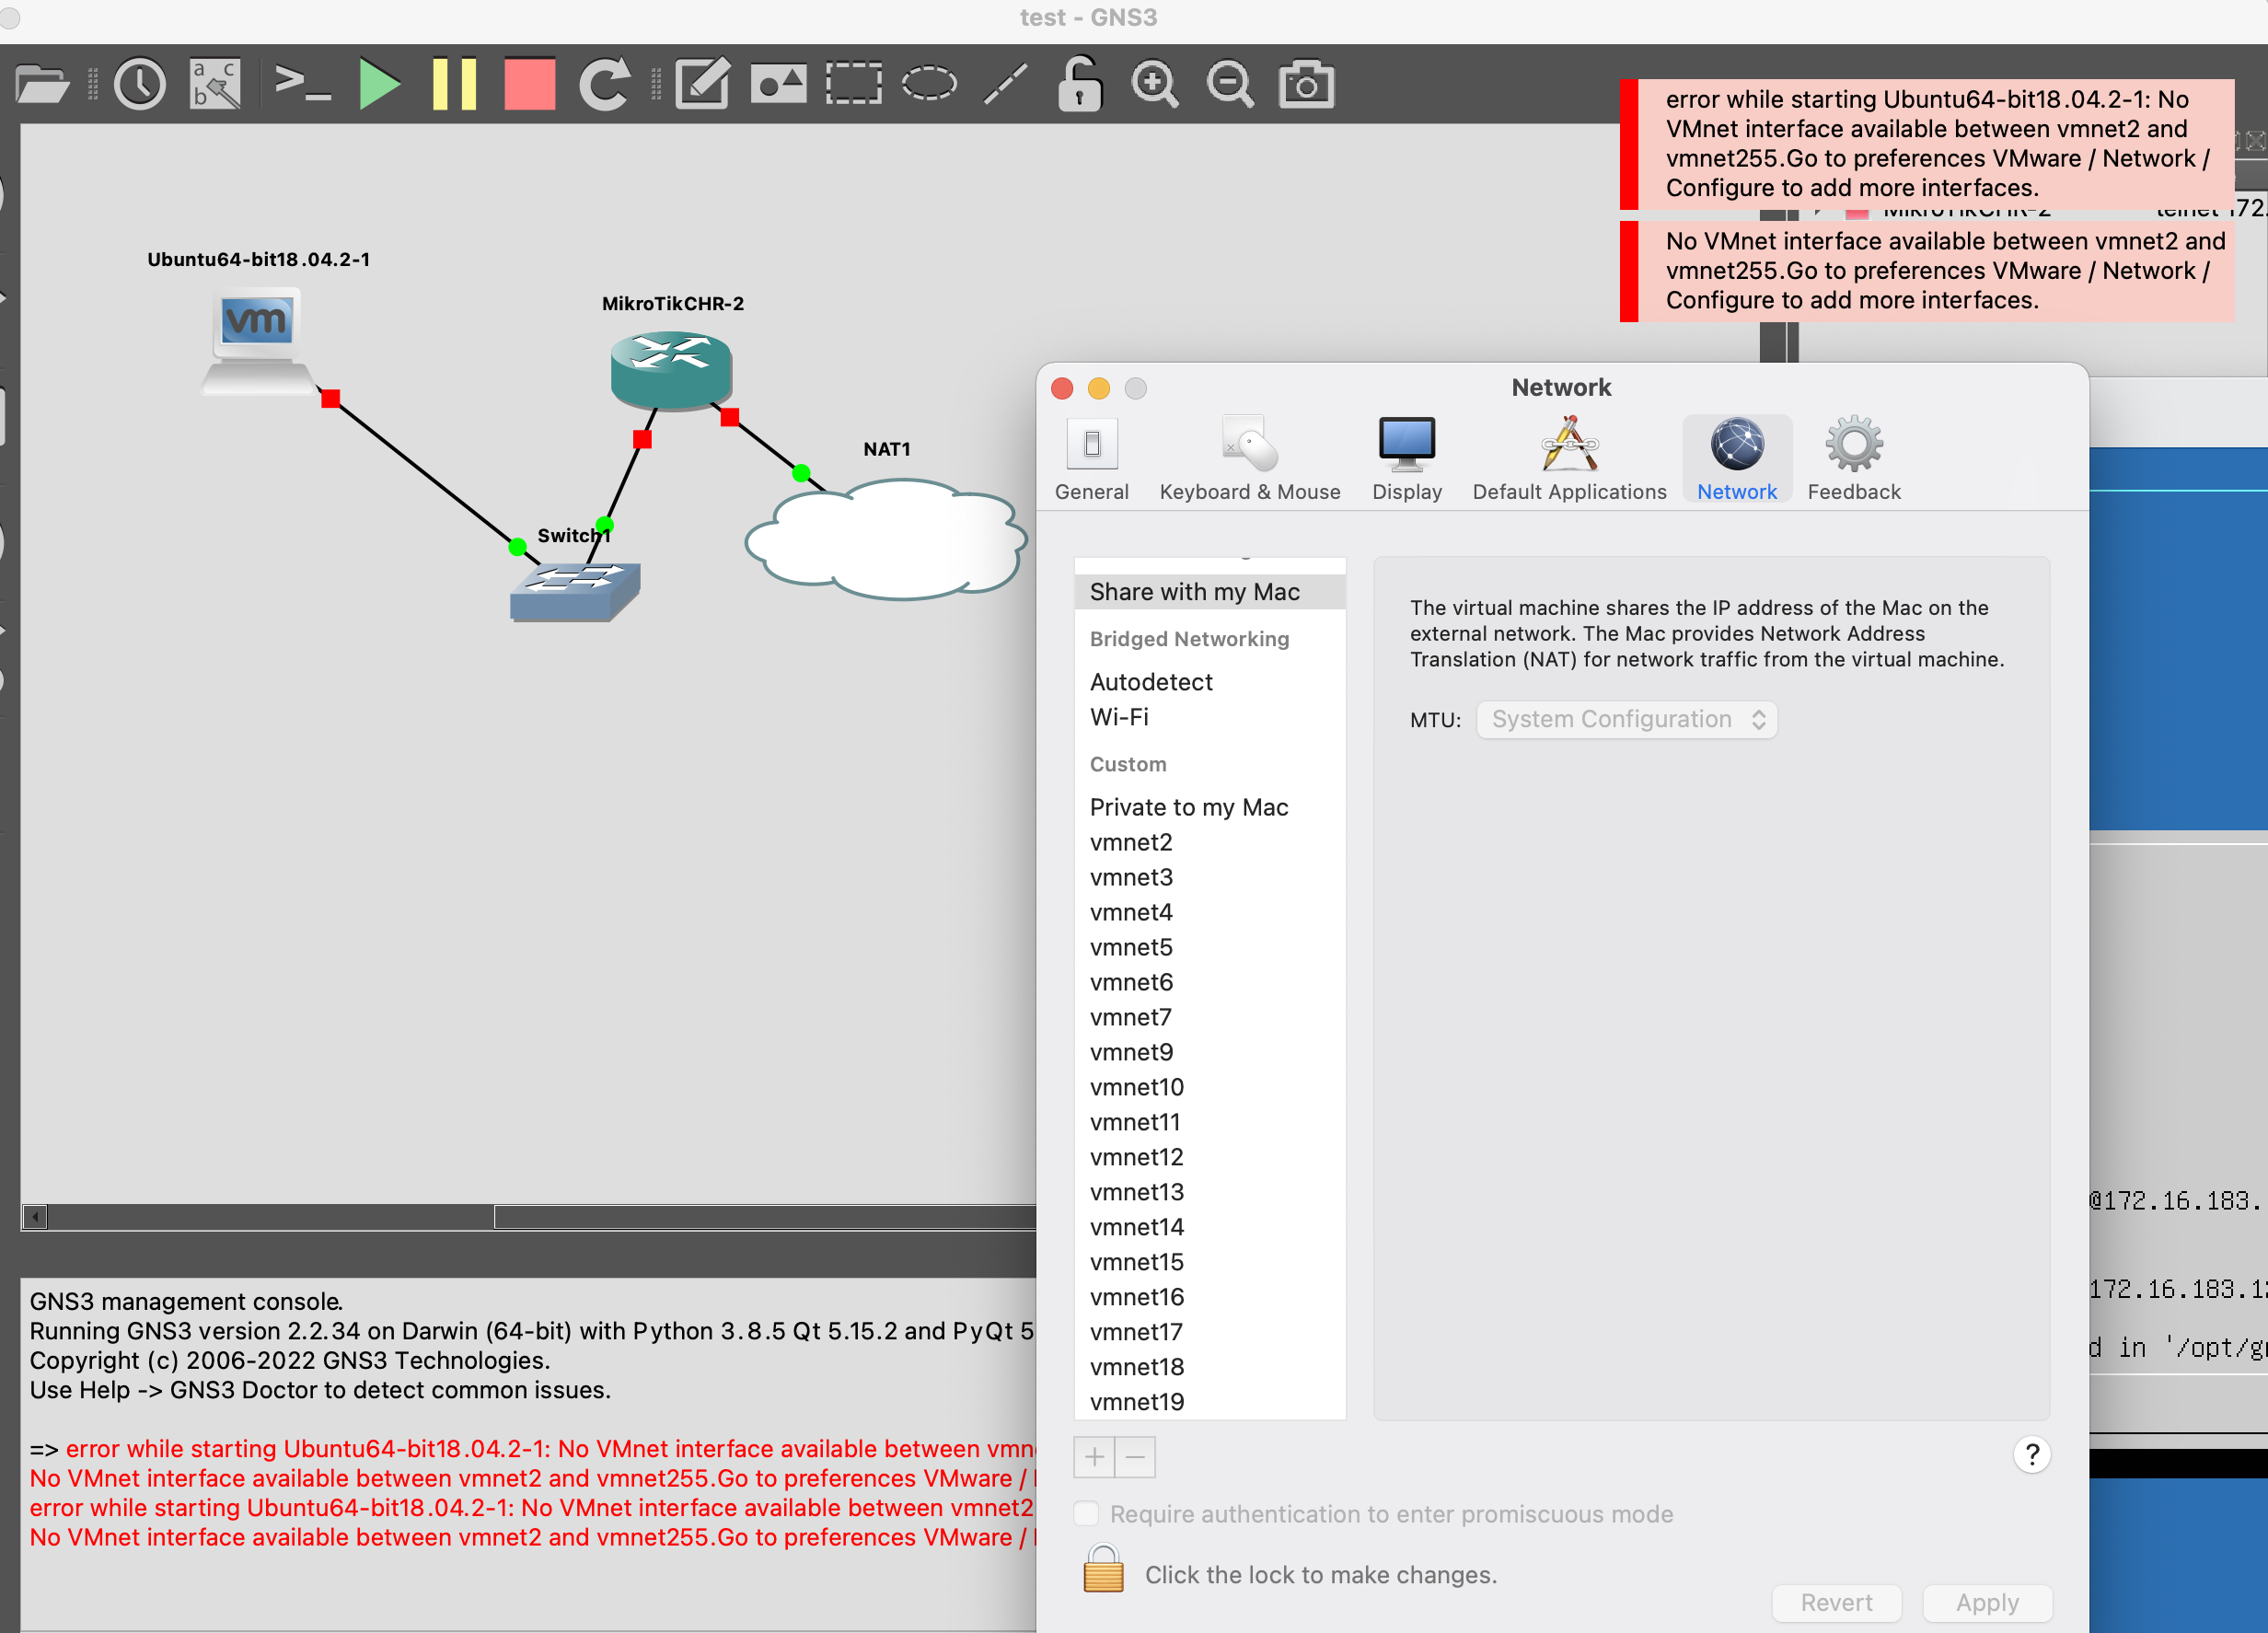Insert an image onto the topology
This screenshot has height=1633, width=2268.
780,84
